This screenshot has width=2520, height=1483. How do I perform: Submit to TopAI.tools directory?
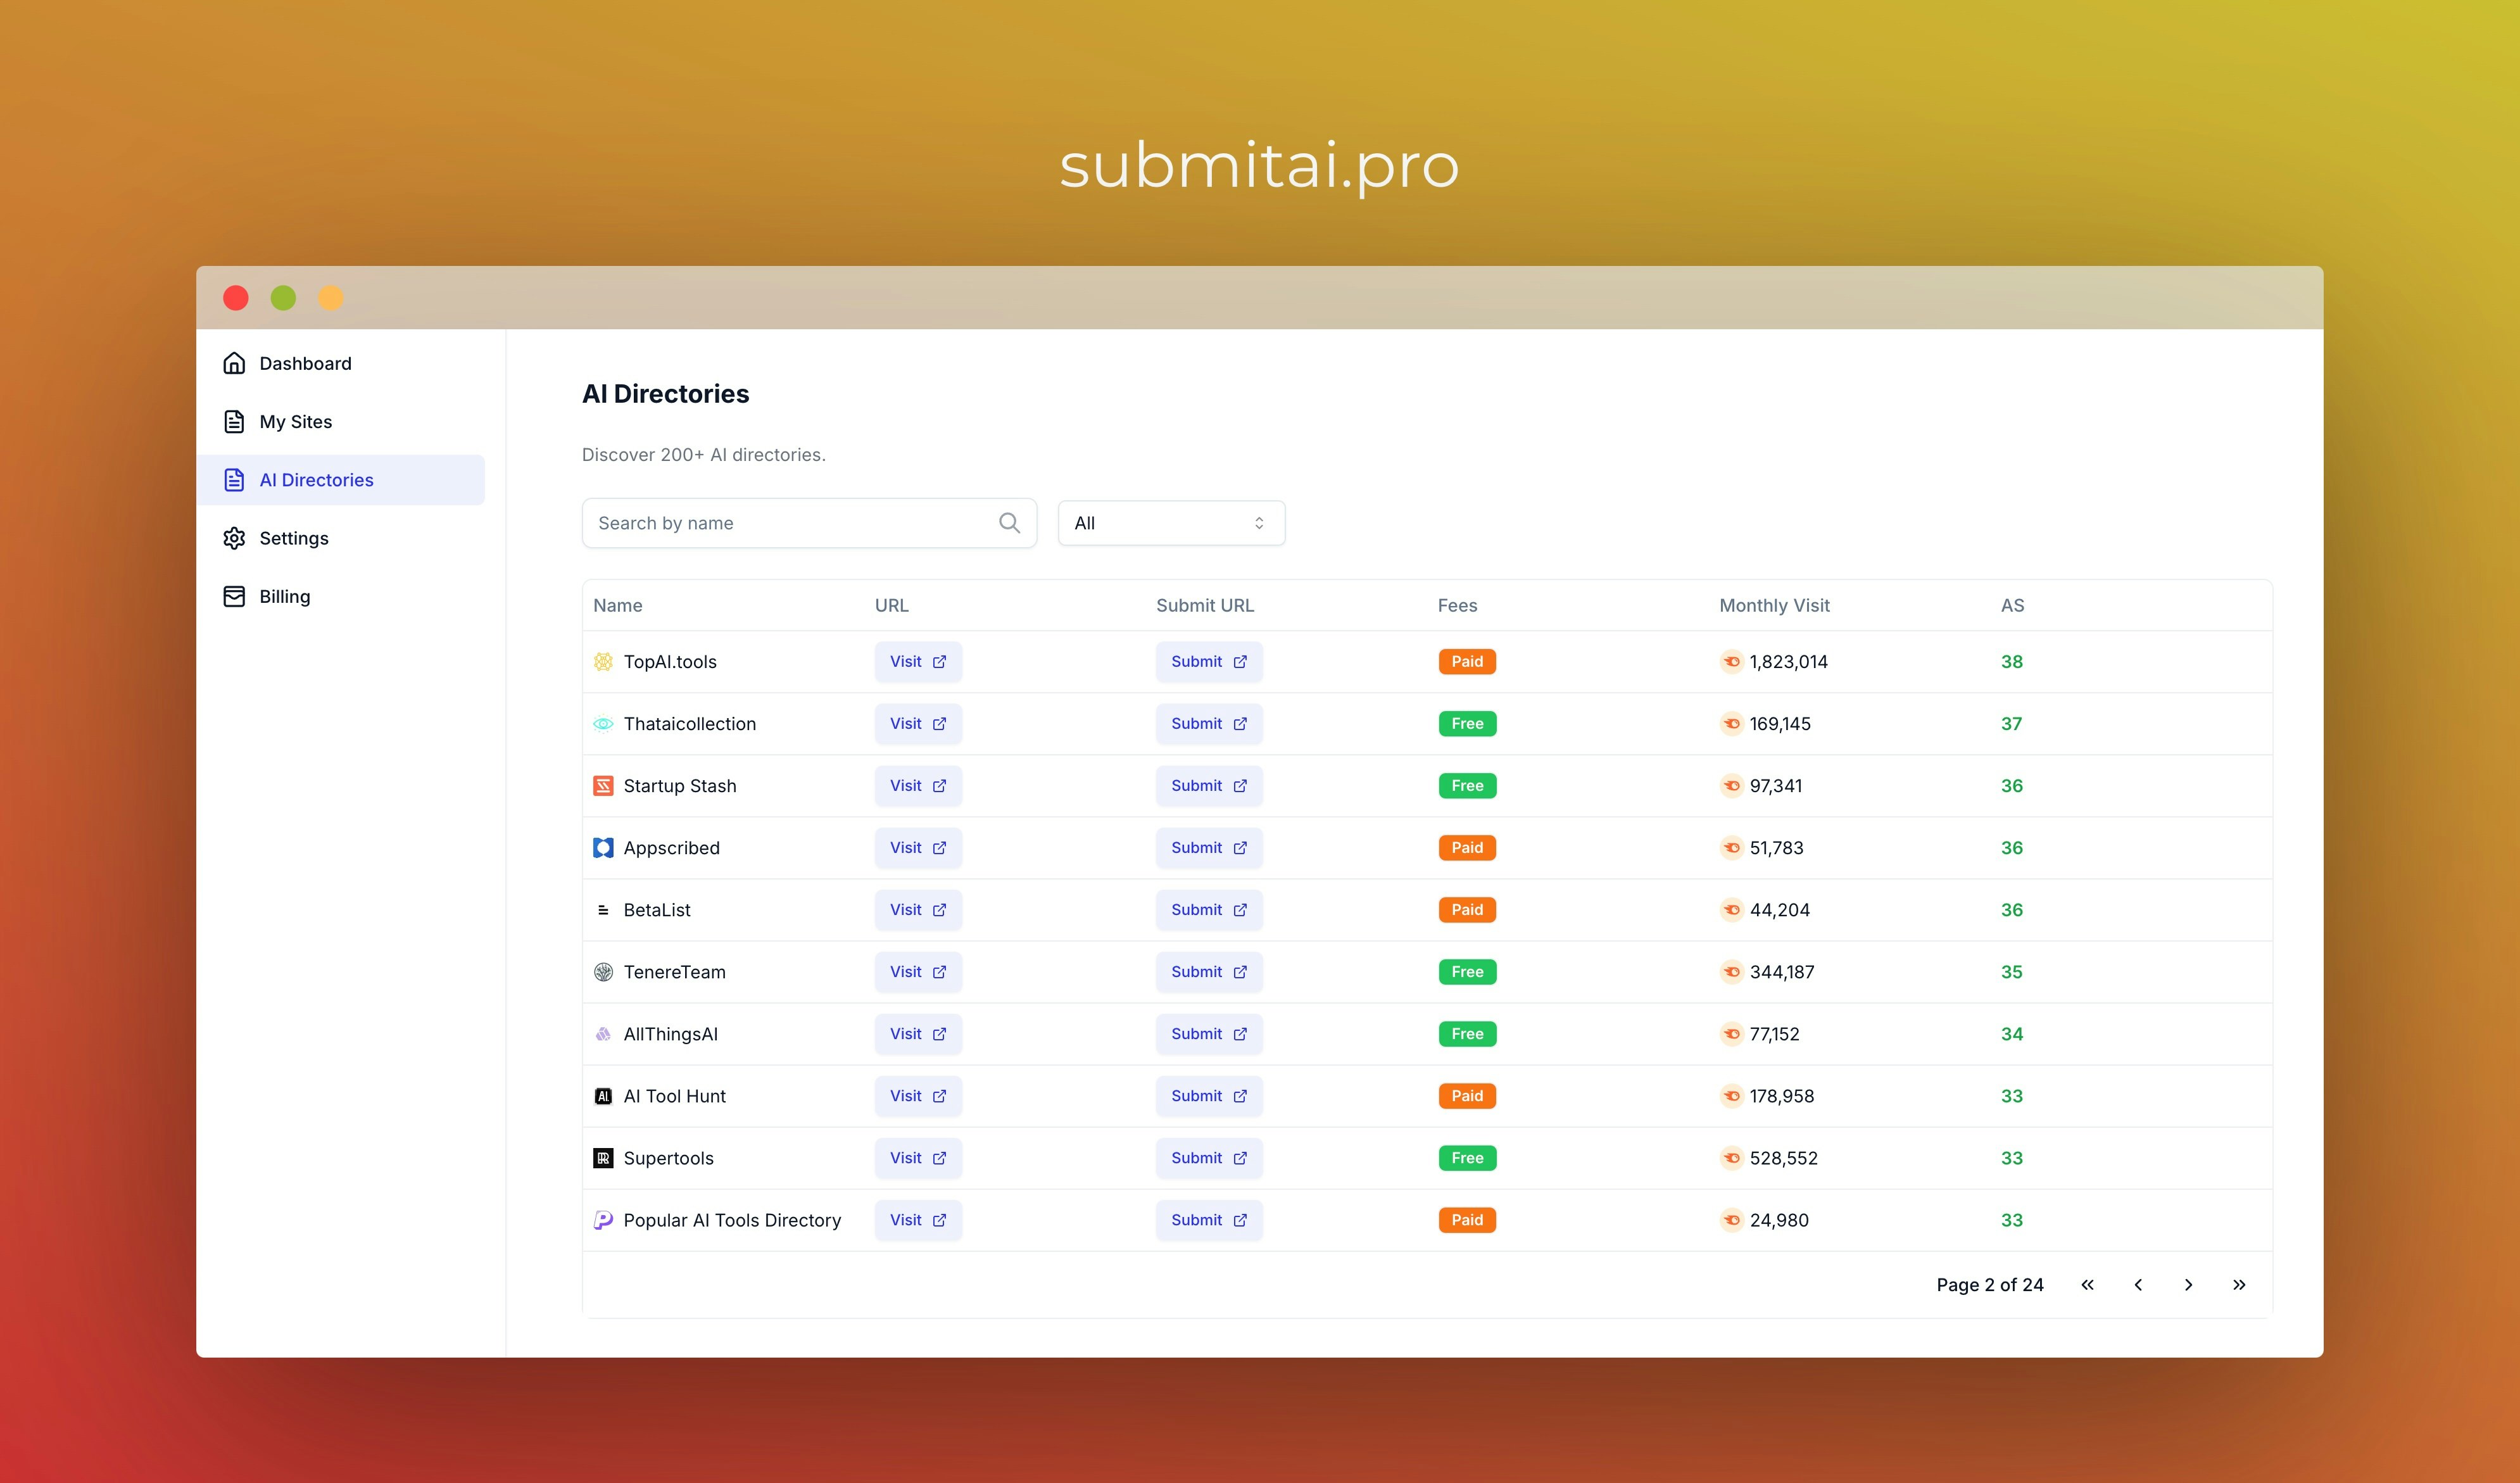tap(1209, 662)
